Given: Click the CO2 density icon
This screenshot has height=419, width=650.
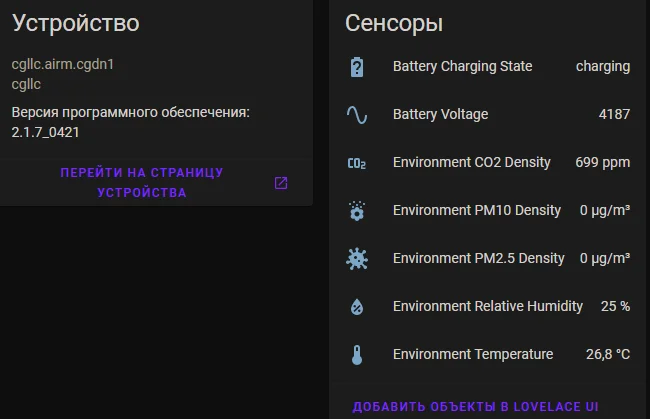Looking at the screenshot, I should click(357, 163).
